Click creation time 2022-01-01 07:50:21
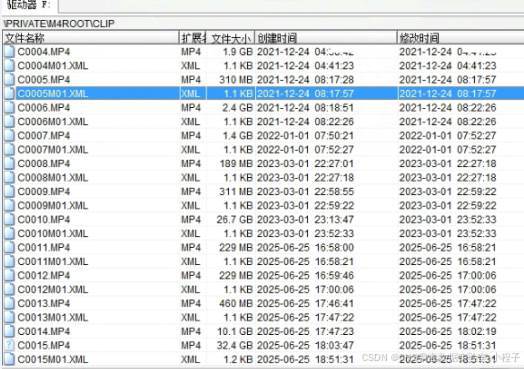The height and width of the screenshot is (369, 524). [305, 136]
